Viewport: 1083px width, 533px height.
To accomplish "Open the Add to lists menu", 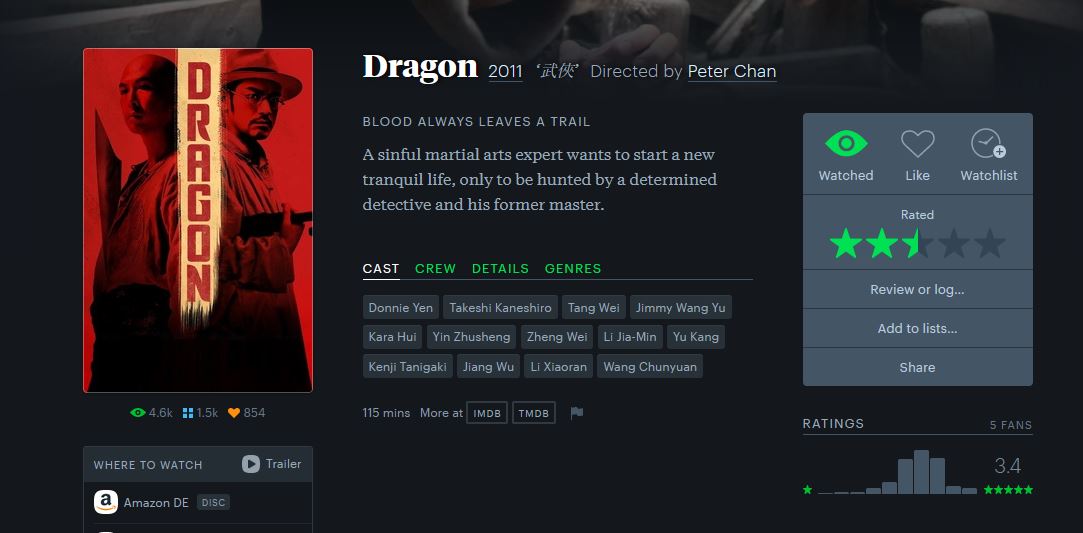I will coord(917,329).
